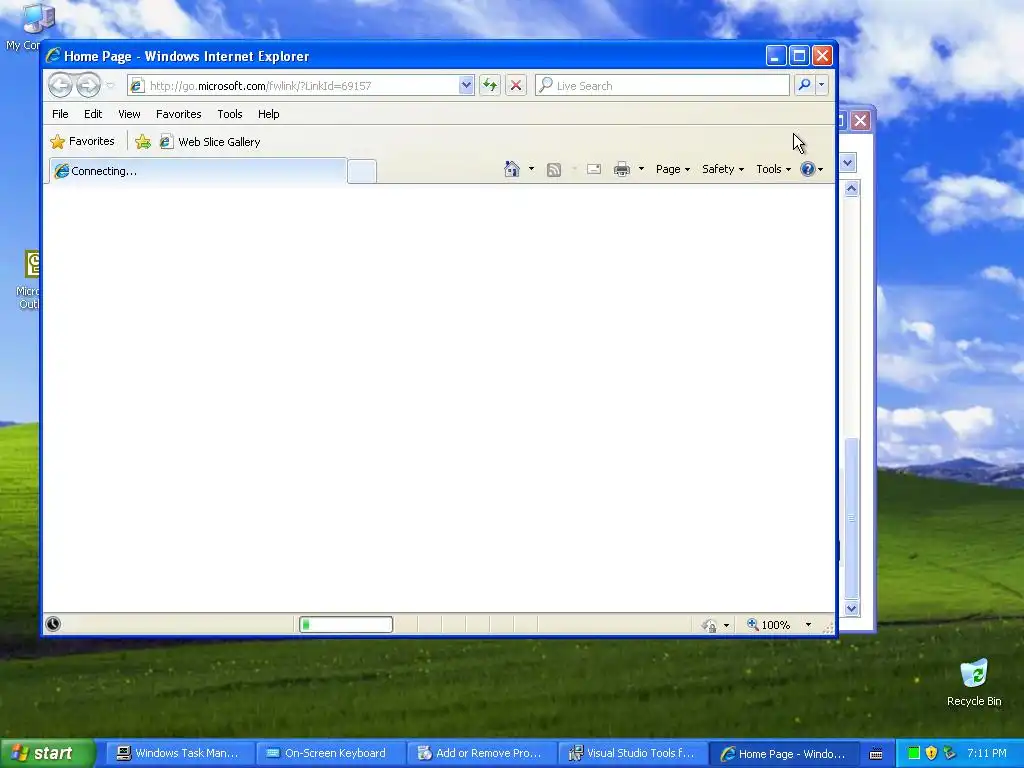Click scroll up arrow in background window
The image size is (1024, 768).
coord(852,189)
